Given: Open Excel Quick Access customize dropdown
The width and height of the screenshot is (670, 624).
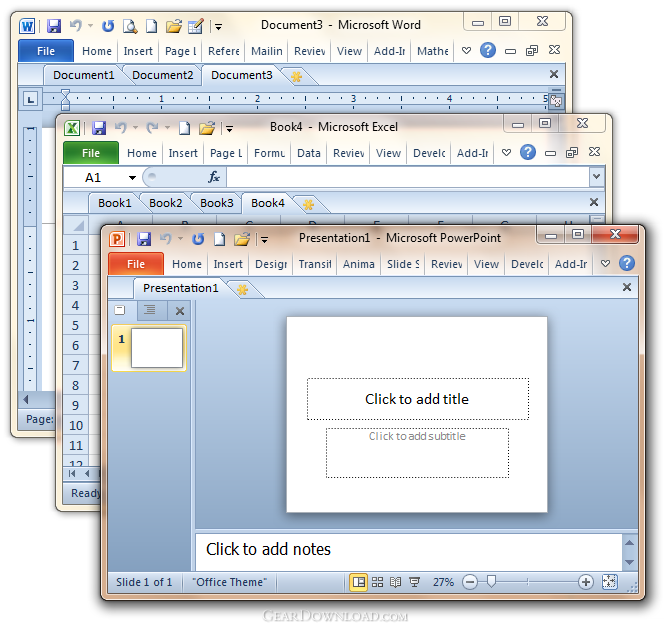Looking at the screenshot, I should coord(229,129).
